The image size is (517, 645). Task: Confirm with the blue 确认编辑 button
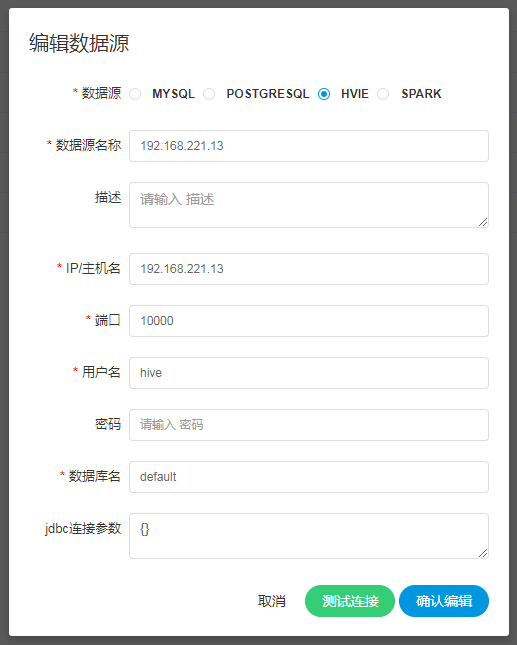pyautogui.click(x=444, y=601)
